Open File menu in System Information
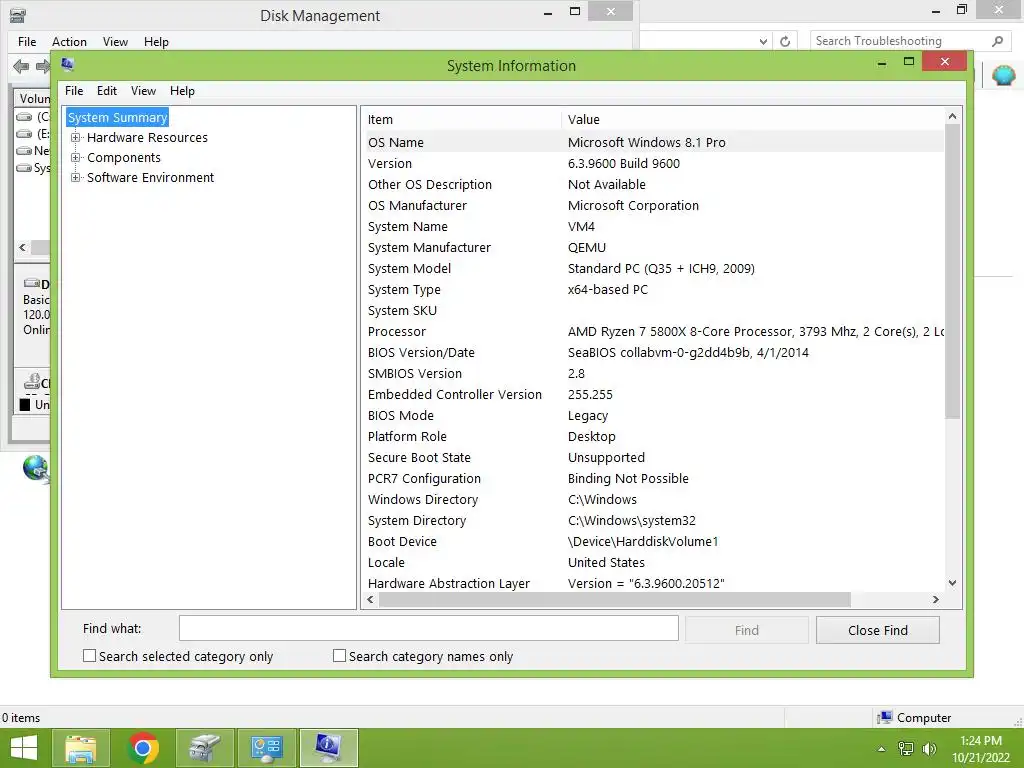The width and height of the screenshot is (1024, 768). tap(74, 91)
